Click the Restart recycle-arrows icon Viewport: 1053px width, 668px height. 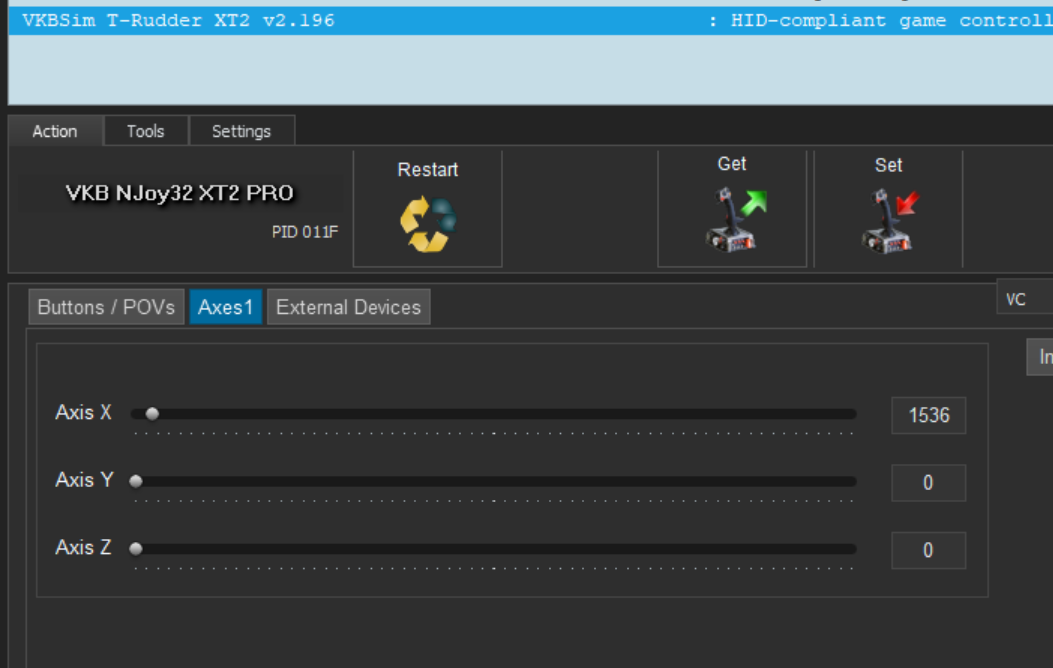coord(428,224)
